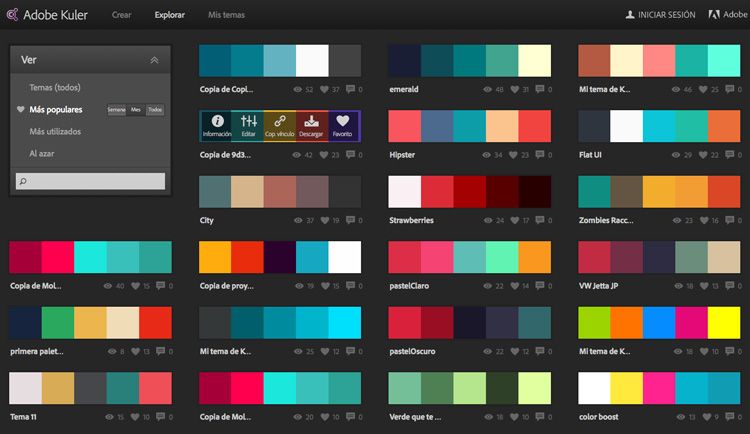Click the white swatch in Copia de Copi palette
Viewport: 750px width, 434px height.
click(312, 61)
